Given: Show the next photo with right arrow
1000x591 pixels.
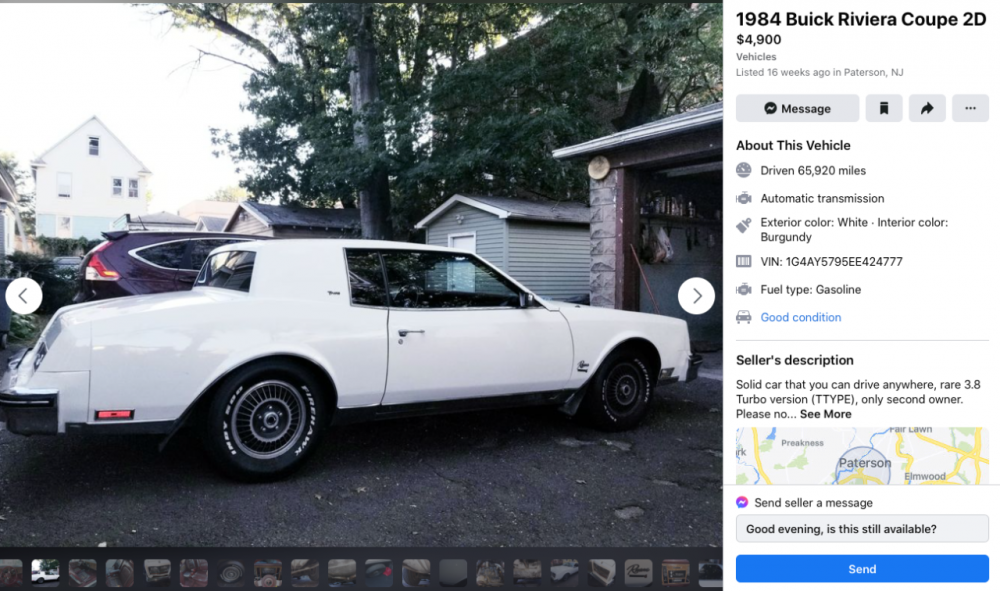Looking at the screenshot, I should click(x=696, y=296).
